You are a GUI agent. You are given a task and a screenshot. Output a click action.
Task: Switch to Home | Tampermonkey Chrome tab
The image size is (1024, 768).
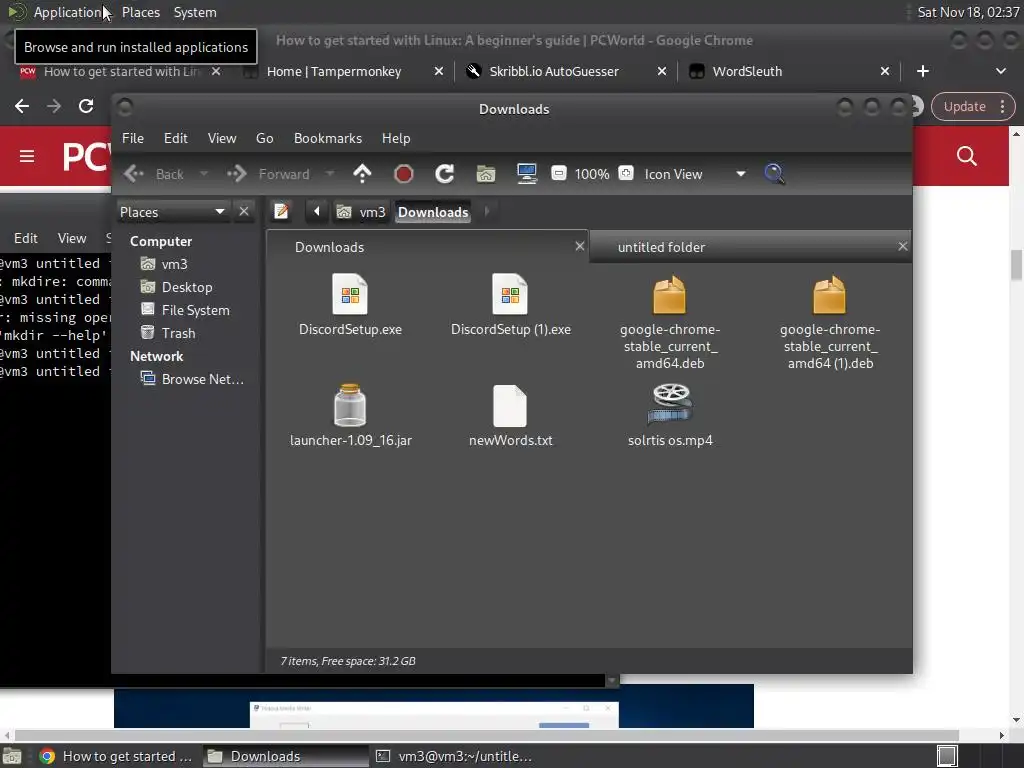pos(334,71)
